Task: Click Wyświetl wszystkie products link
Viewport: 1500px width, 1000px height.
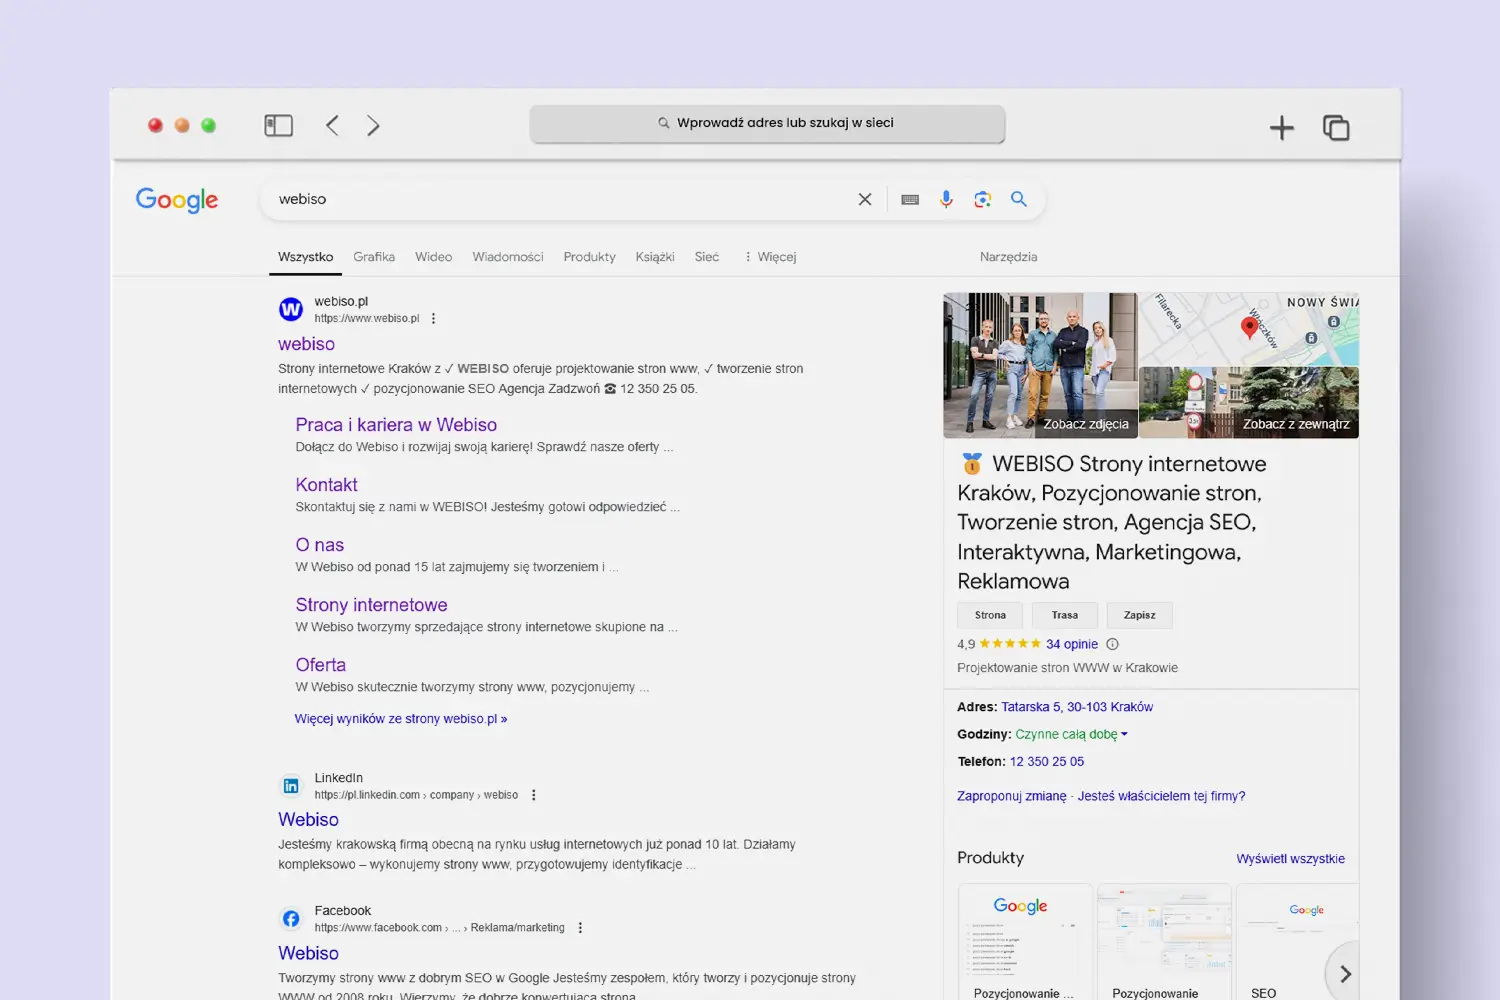Action: coord(1290,859)
